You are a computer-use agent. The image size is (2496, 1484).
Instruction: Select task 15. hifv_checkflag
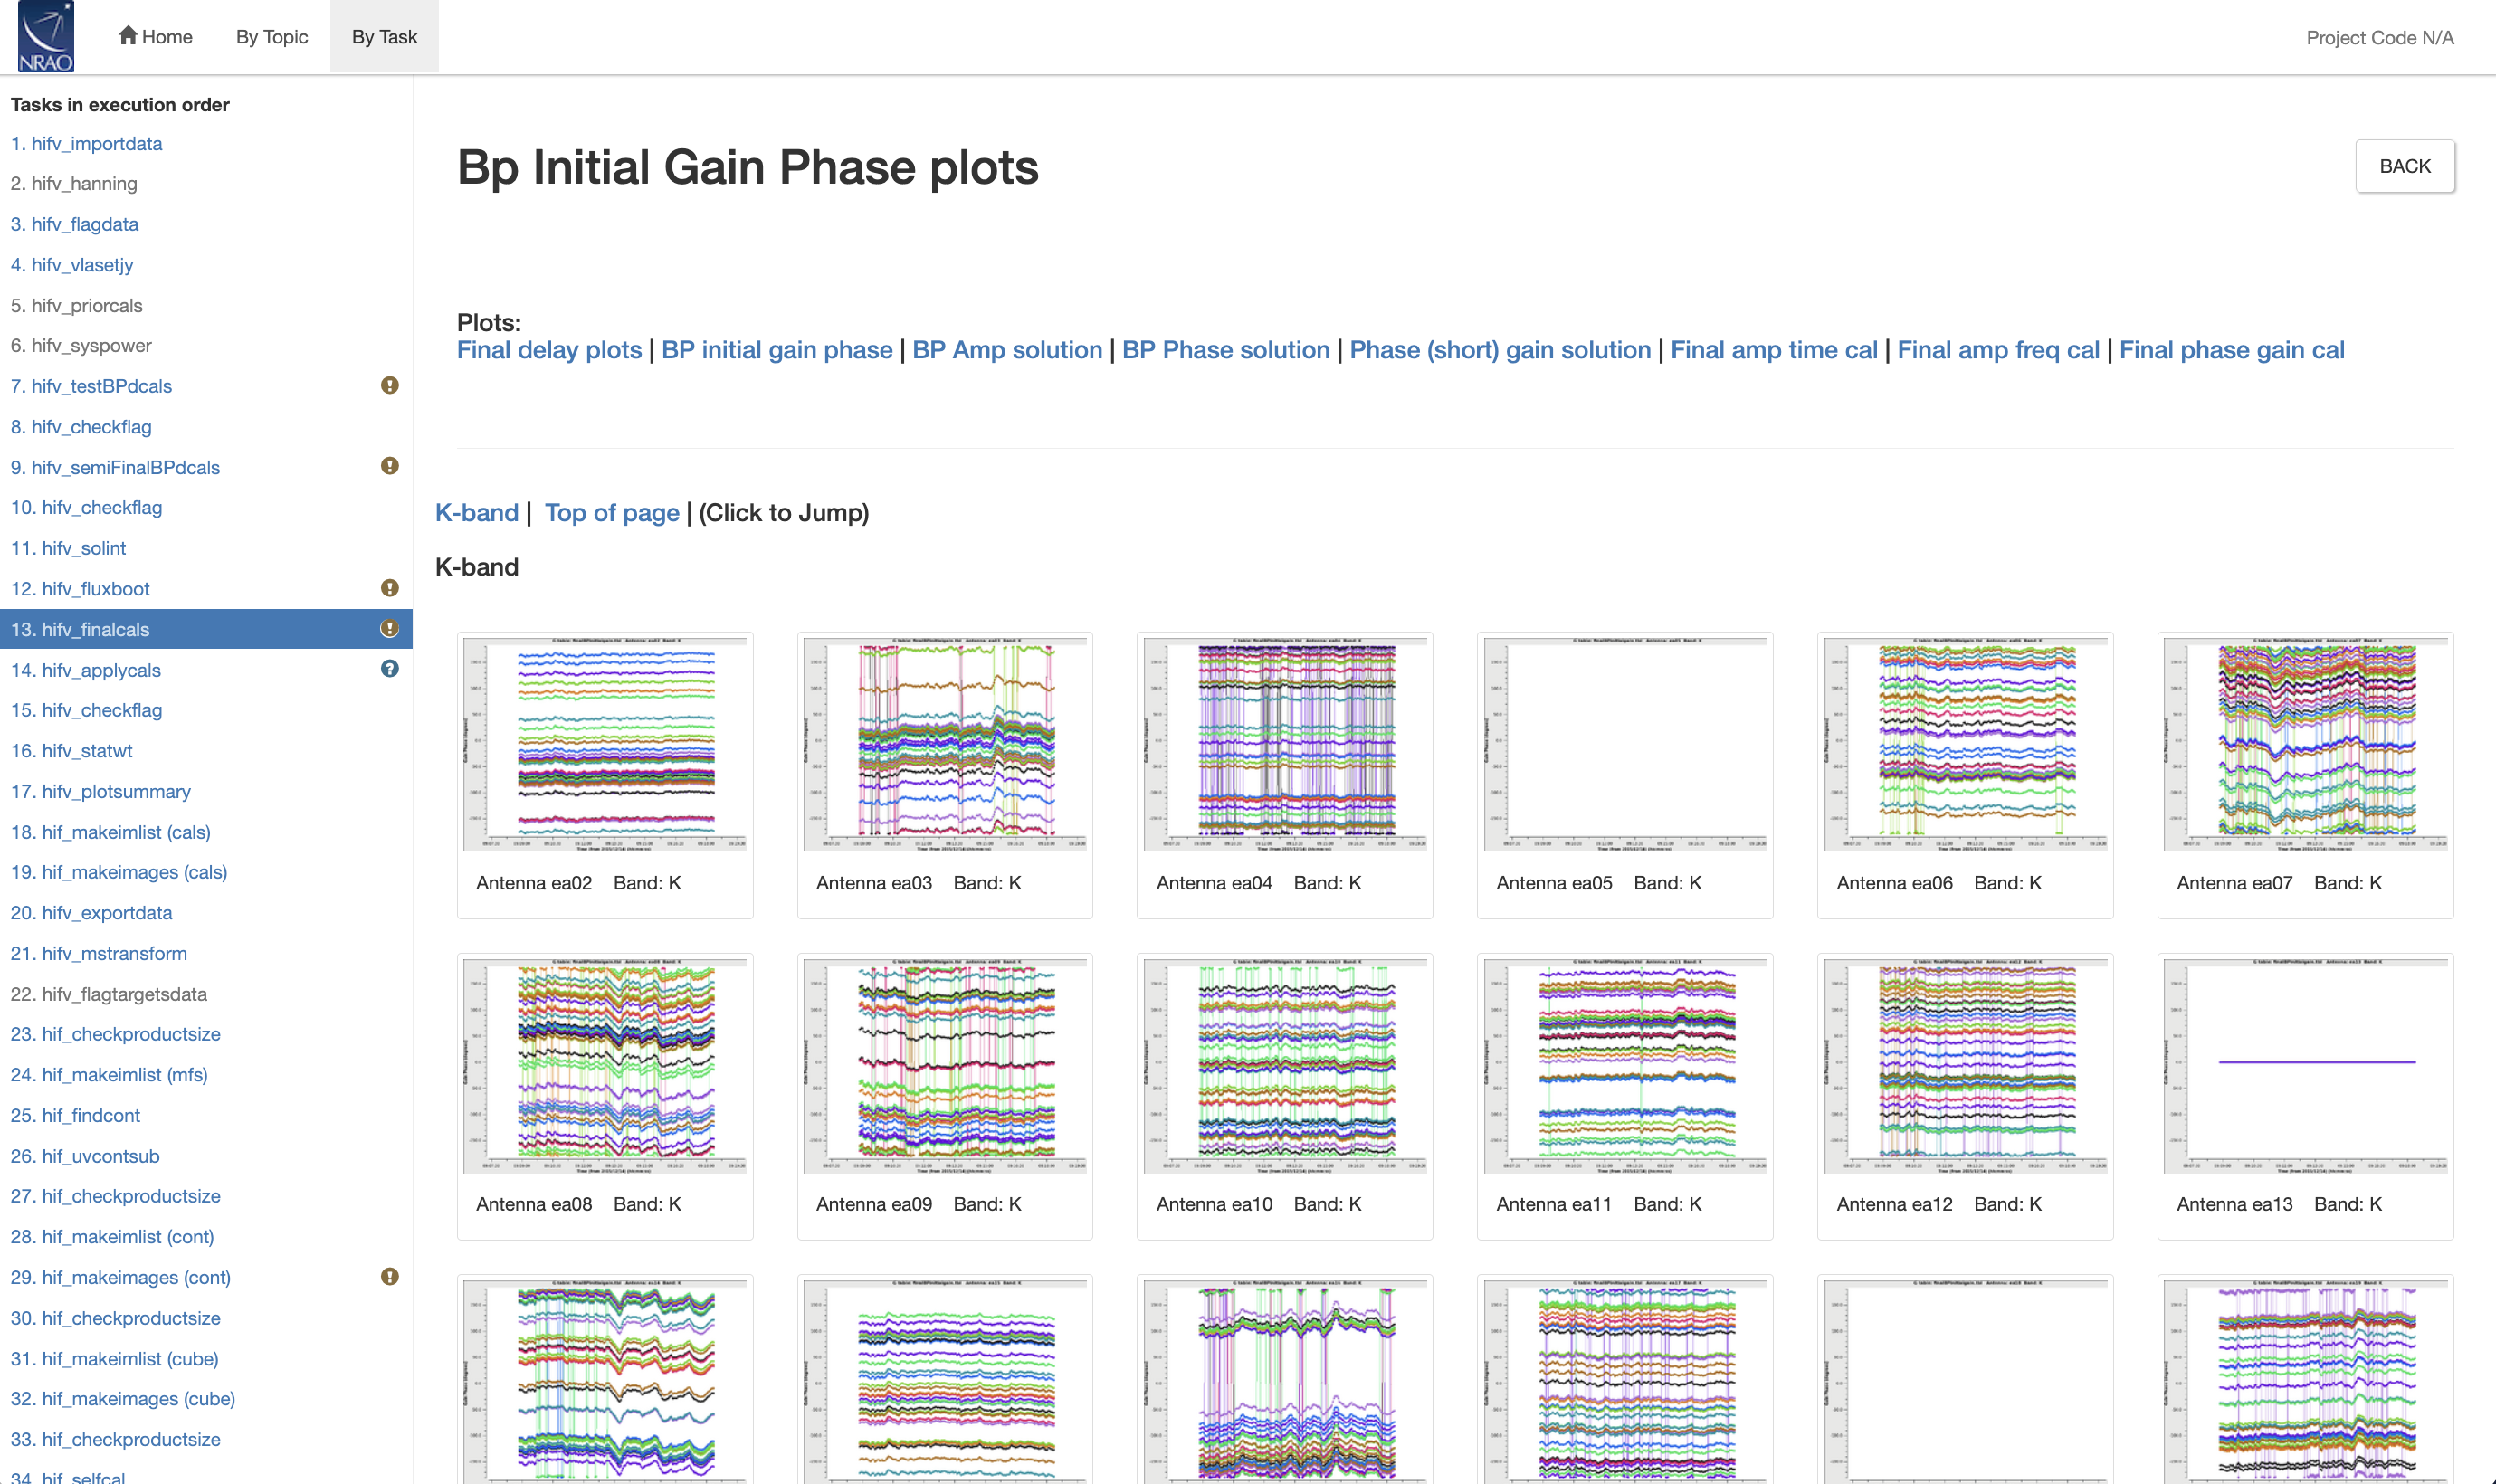click(x=86, y=710)
